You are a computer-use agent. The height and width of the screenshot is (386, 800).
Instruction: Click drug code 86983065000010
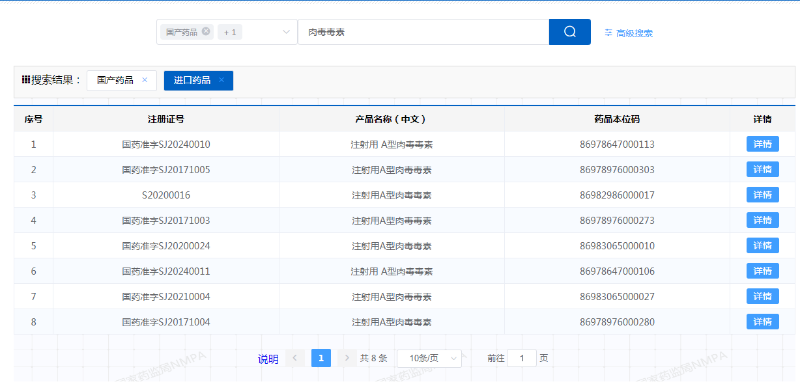(x=617, y=246)
